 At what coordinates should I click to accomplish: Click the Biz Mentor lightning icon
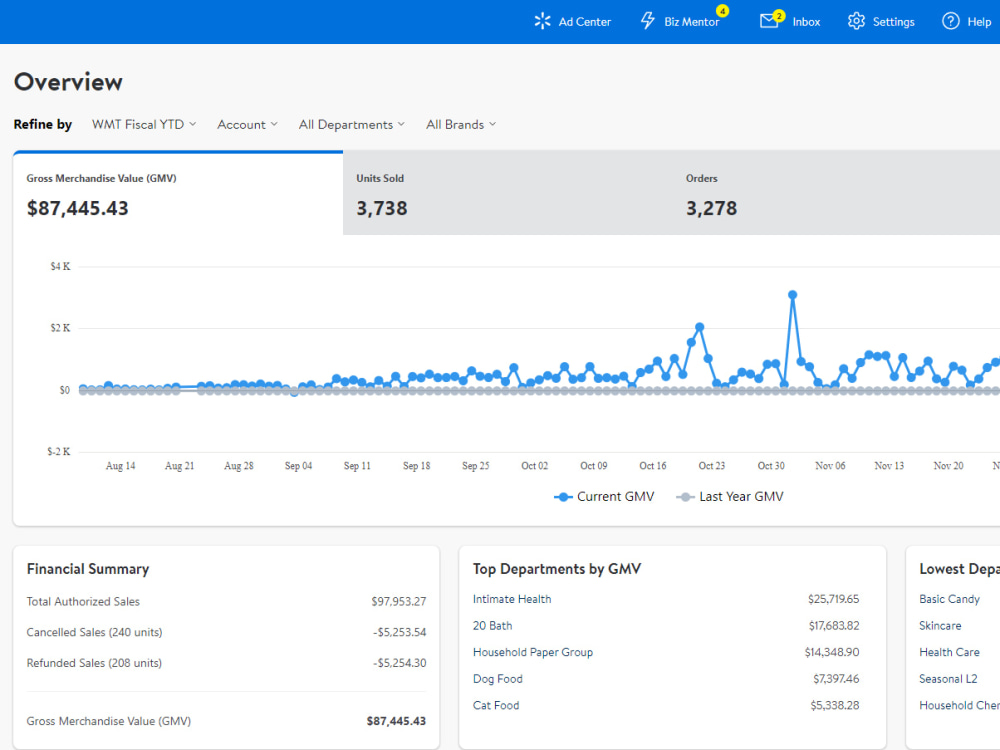point(647,21)
